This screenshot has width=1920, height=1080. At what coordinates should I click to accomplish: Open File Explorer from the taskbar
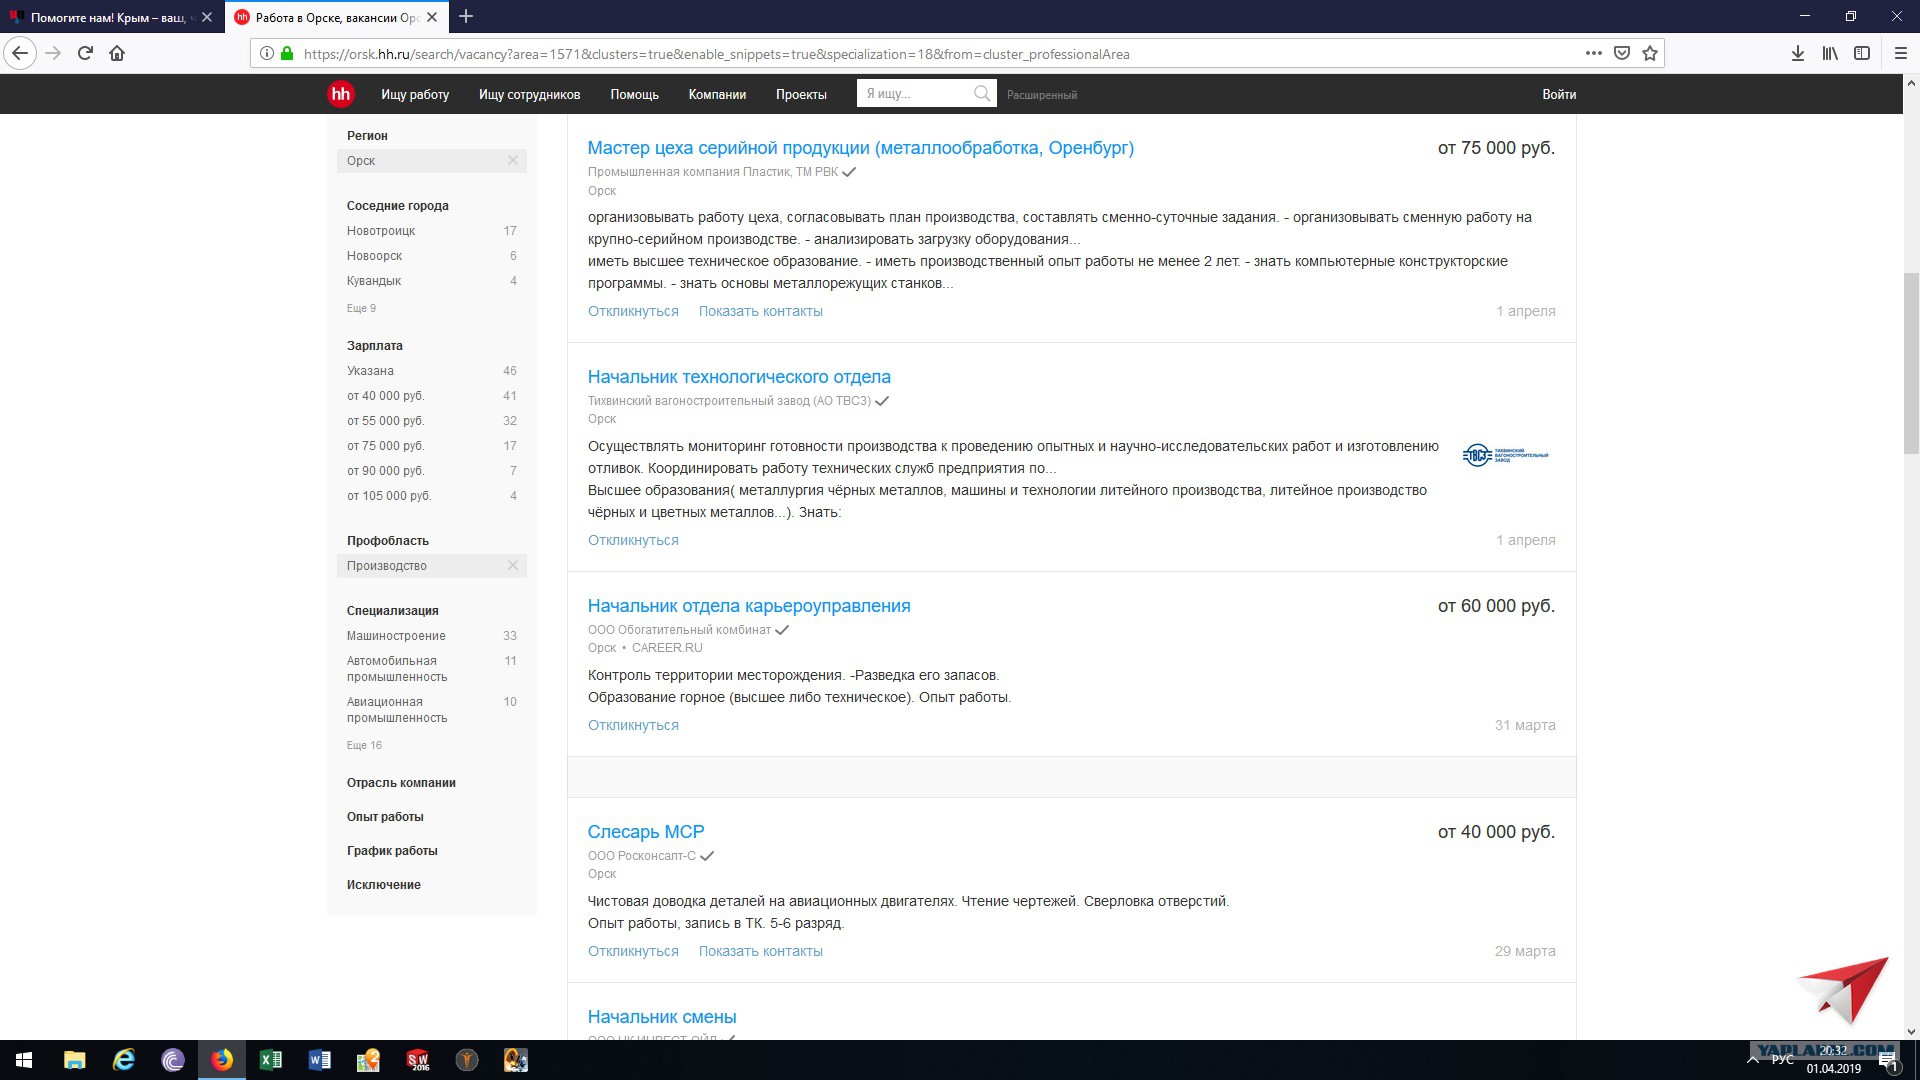click(x=74, y=1060)
